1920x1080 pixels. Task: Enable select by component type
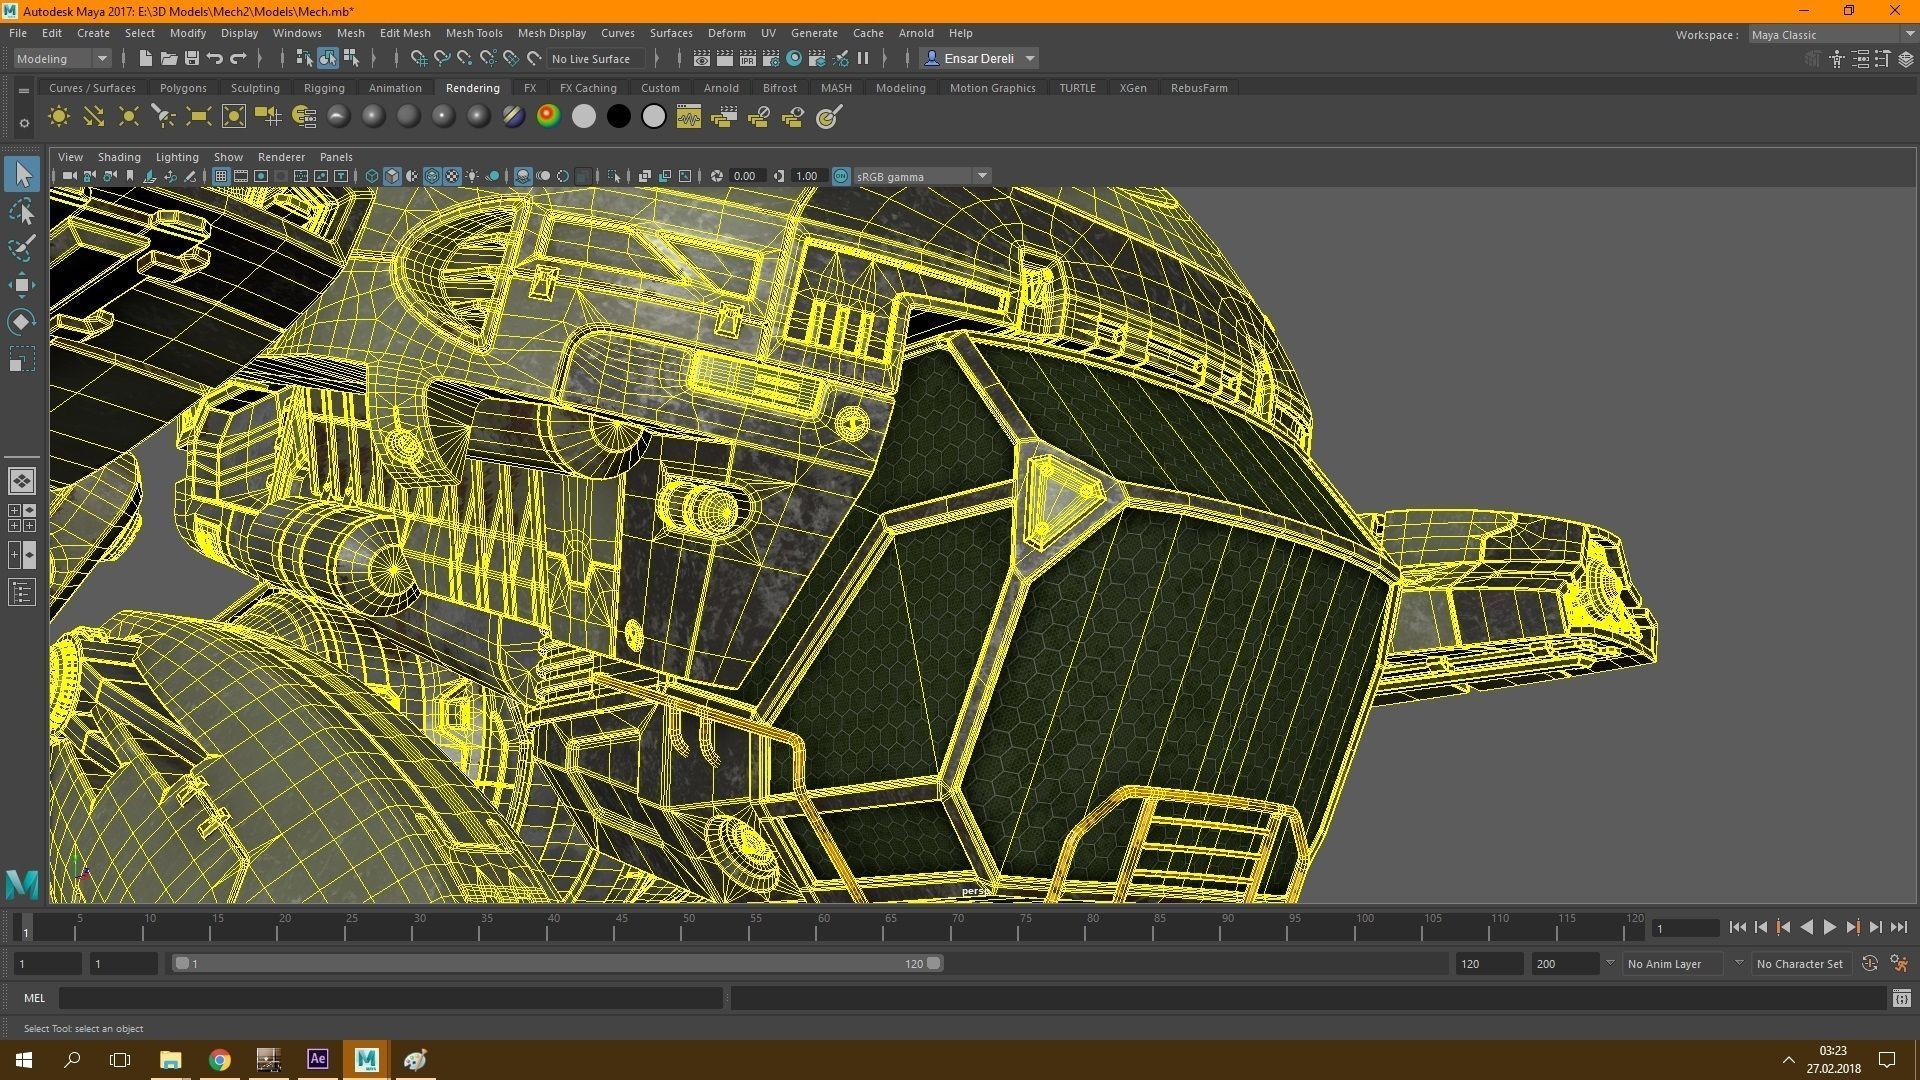coord(351,59)
